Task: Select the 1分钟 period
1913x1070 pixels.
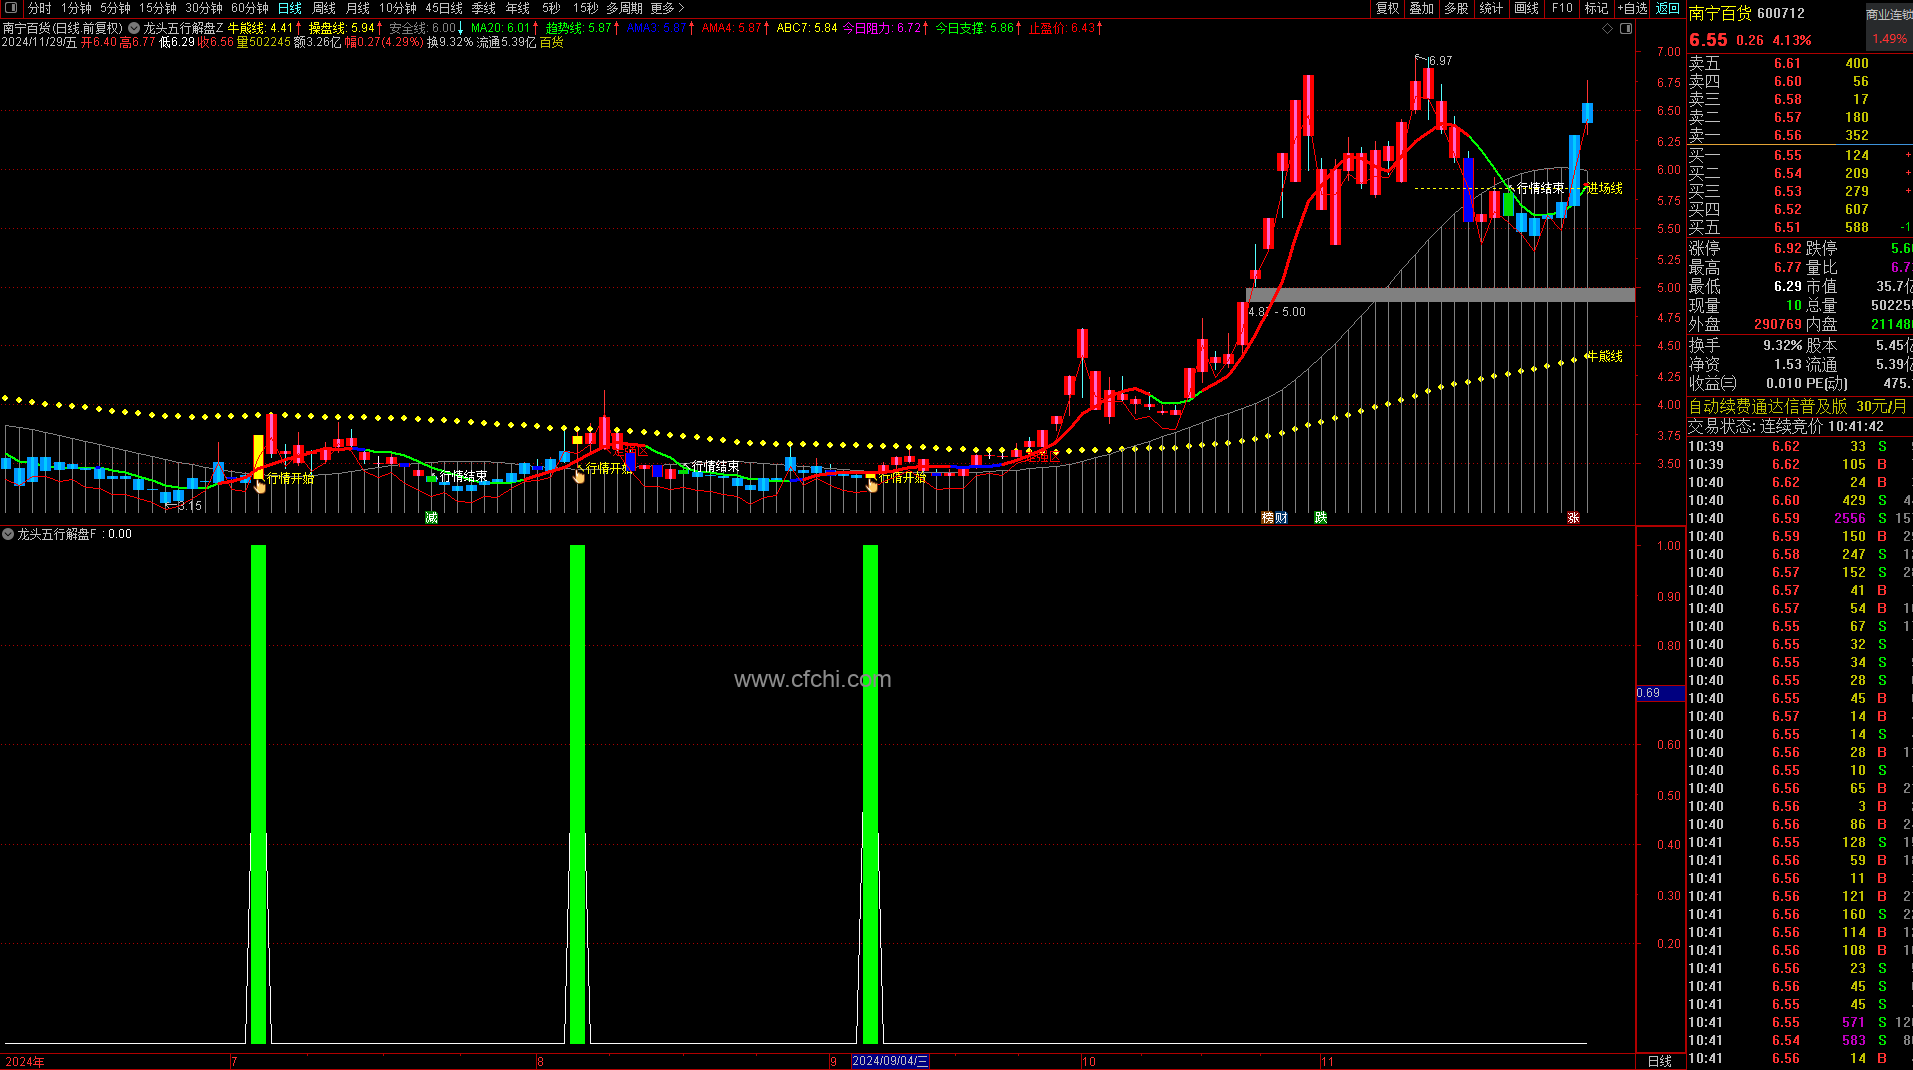Action: [76, 8]
